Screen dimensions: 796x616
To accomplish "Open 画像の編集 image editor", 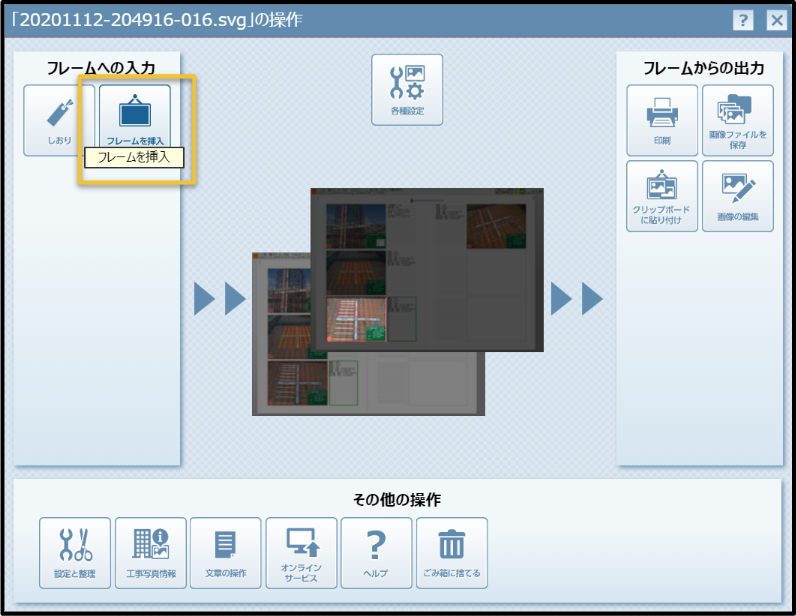I will (x=738, y=195).
